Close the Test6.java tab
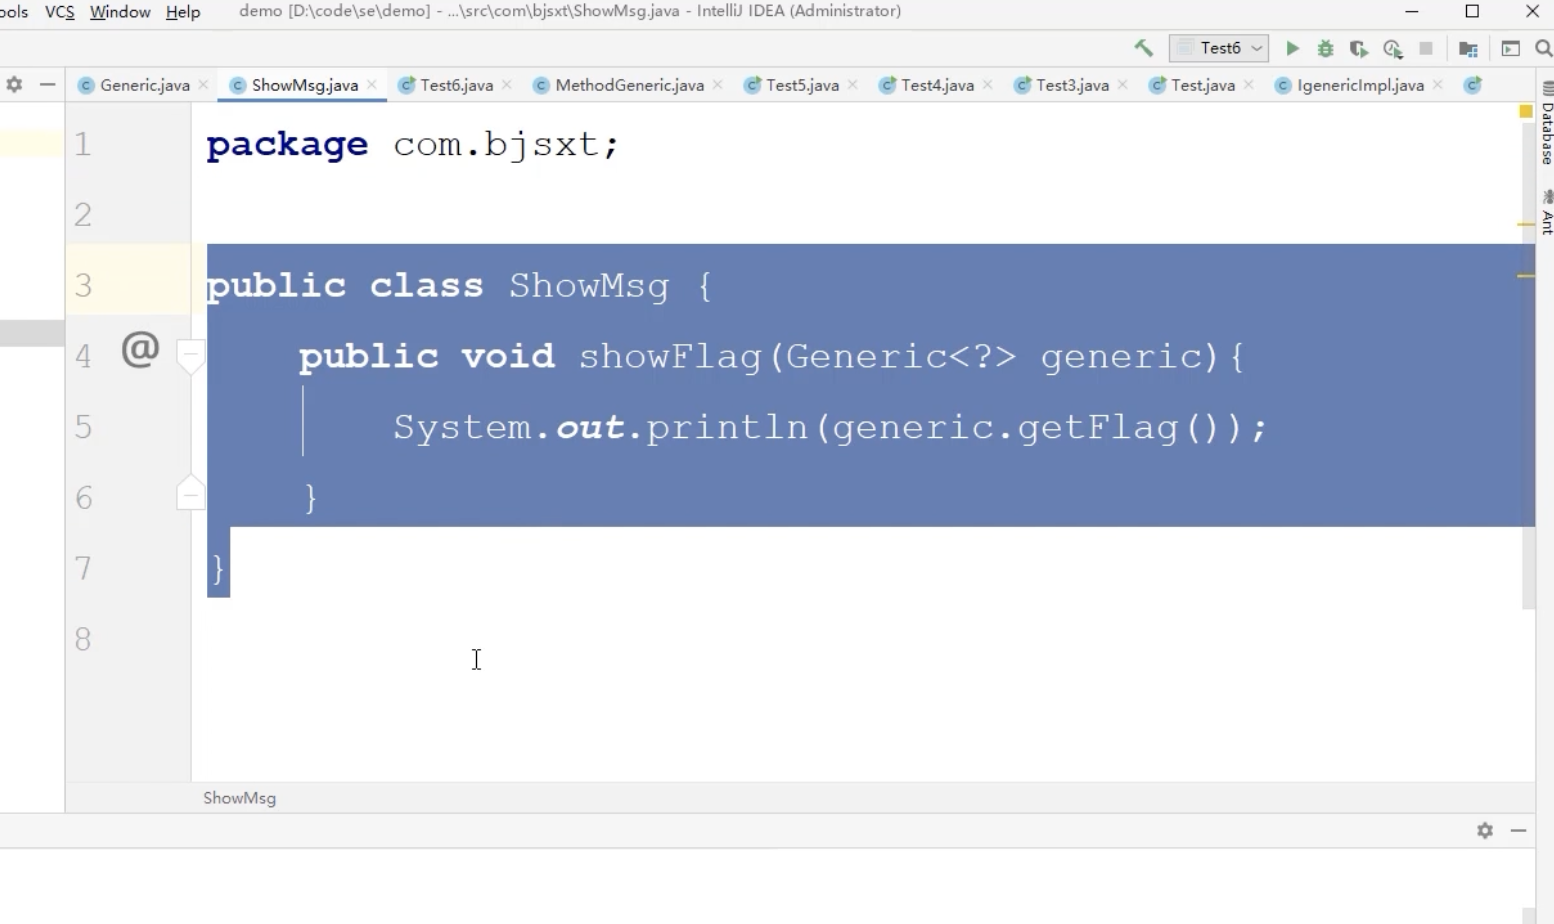The height and width of the screenshot is (924, 1554). [x=507, y=85]
